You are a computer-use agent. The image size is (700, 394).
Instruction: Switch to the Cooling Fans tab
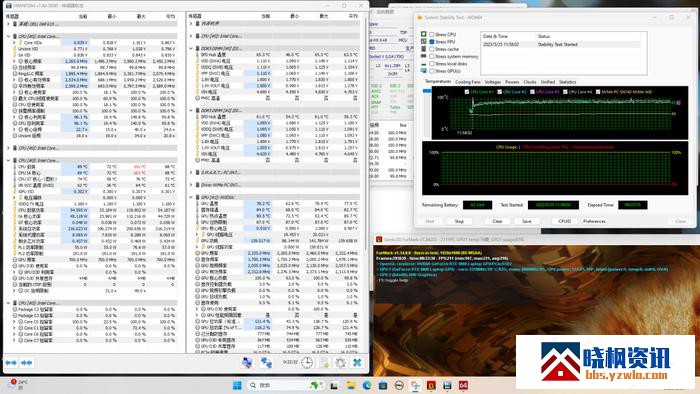[x=468, y=82]
